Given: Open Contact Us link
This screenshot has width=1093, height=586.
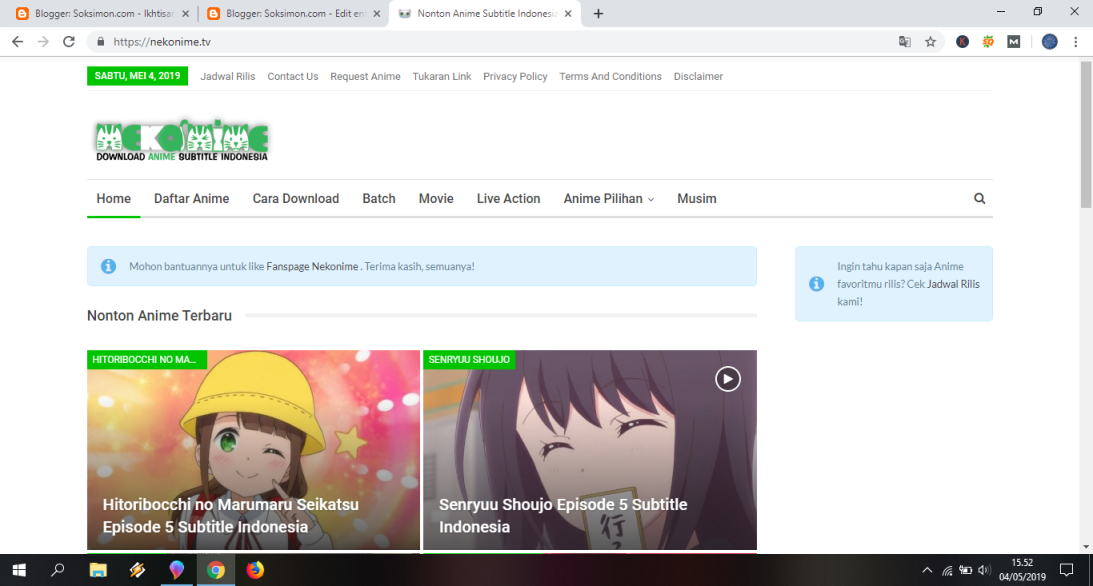Looking at the screenshot, I should (x=293, y=77).
